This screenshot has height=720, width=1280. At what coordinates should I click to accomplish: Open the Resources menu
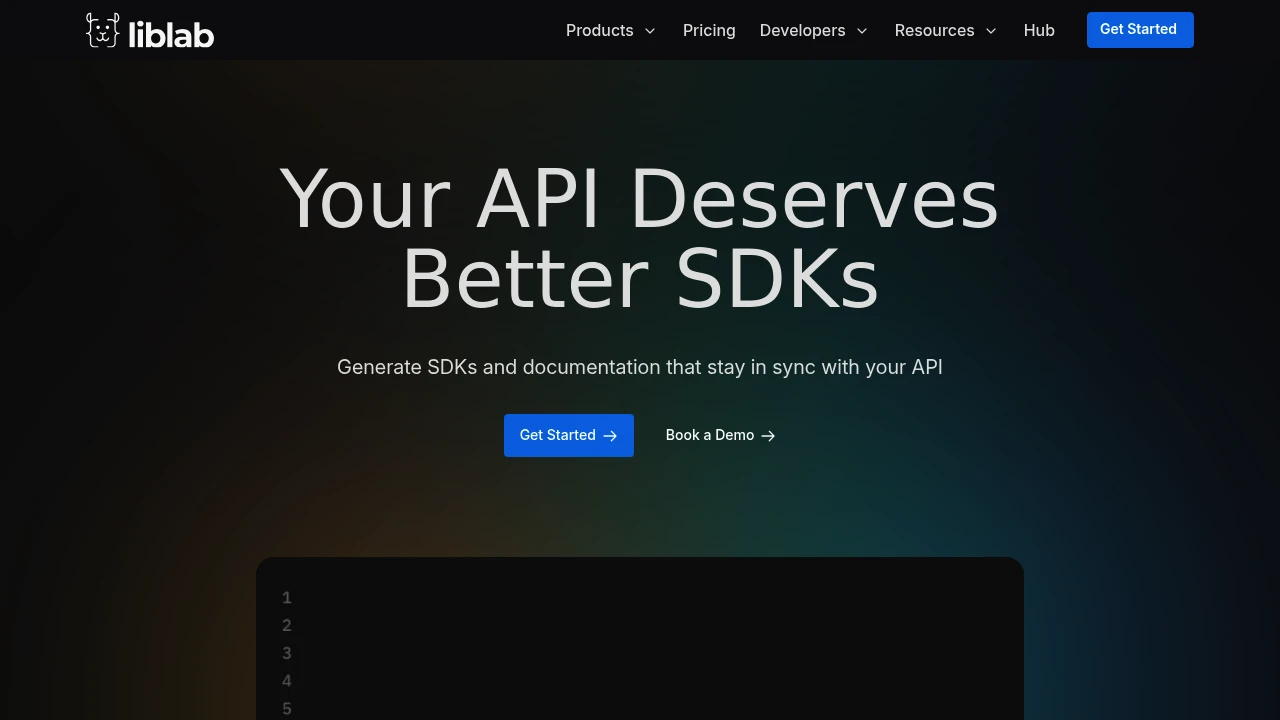[946, 31]
